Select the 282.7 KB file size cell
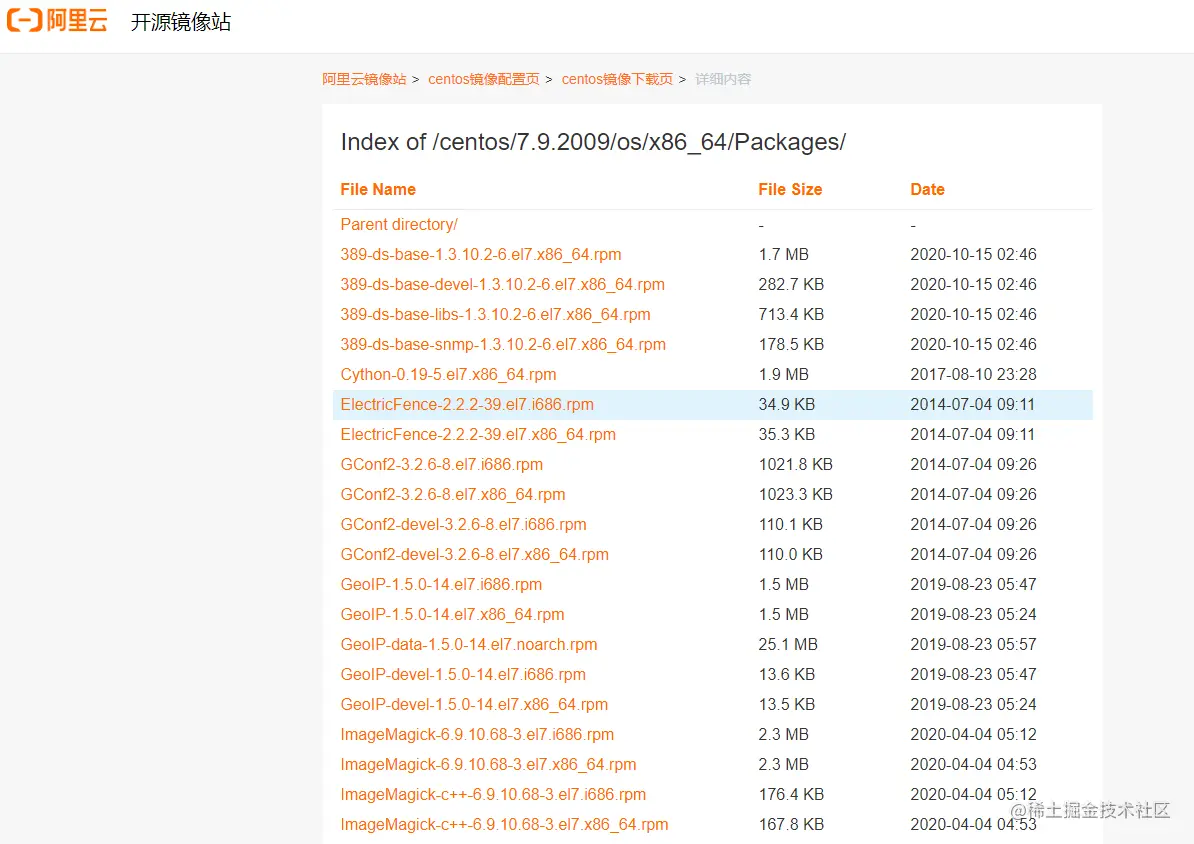Screen dimensions: 1194x844 click(x=791, y=285)
